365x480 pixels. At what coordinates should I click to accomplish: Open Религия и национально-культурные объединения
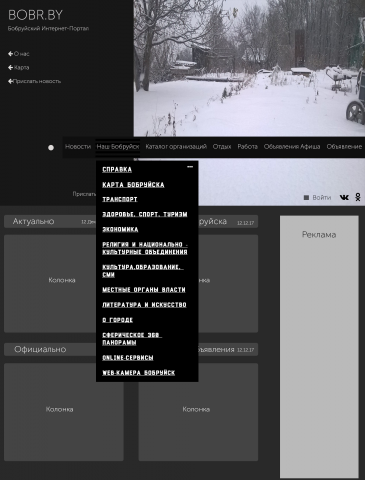[145, 248]
